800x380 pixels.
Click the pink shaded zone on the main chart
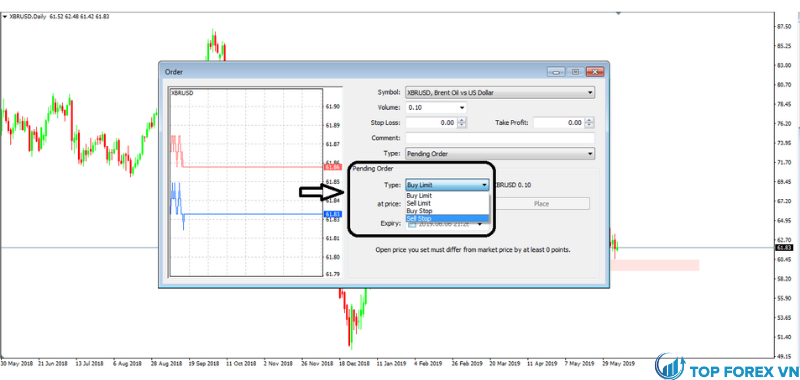coord(655,265)
